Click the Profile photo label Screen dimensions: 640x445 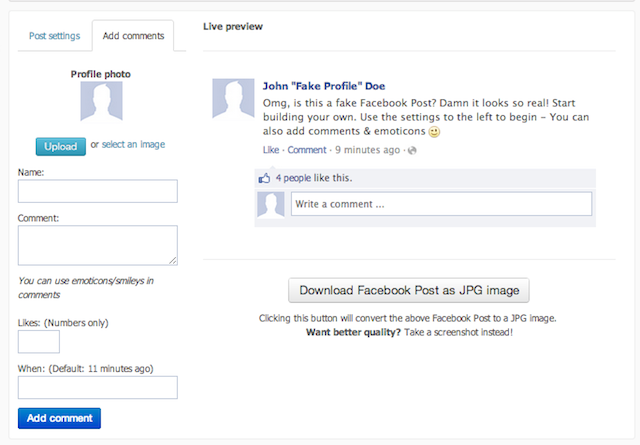click(x=100, y=74)
